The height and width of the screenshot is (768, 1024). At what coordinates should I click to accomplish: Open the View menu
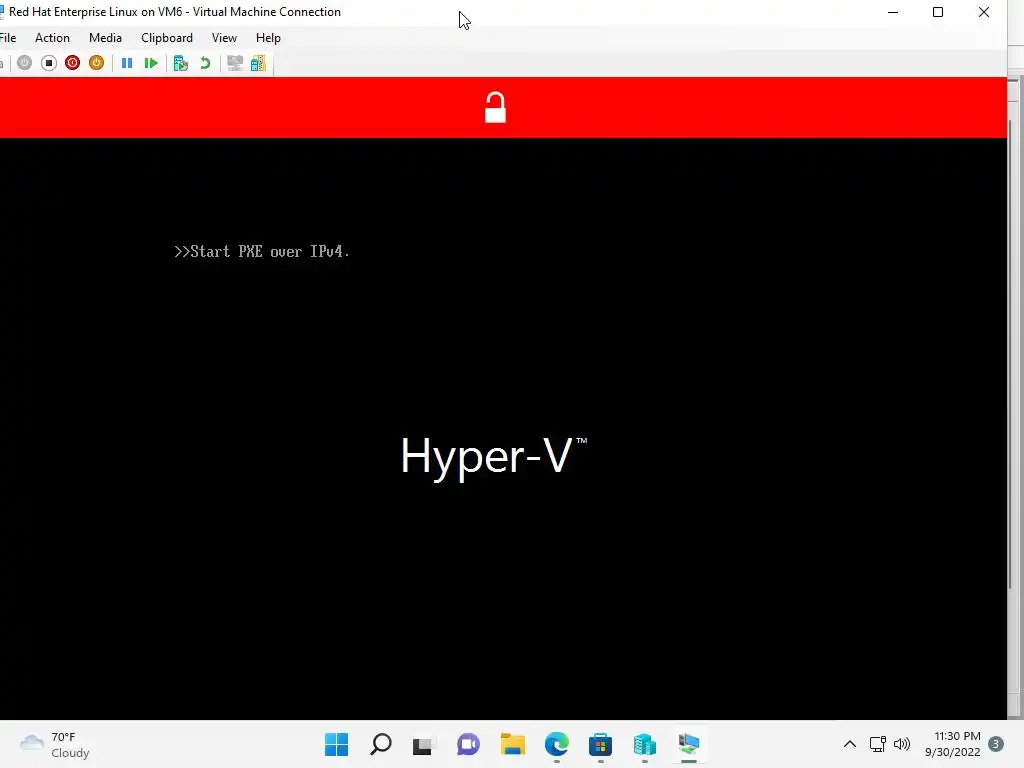click(224, 38)
